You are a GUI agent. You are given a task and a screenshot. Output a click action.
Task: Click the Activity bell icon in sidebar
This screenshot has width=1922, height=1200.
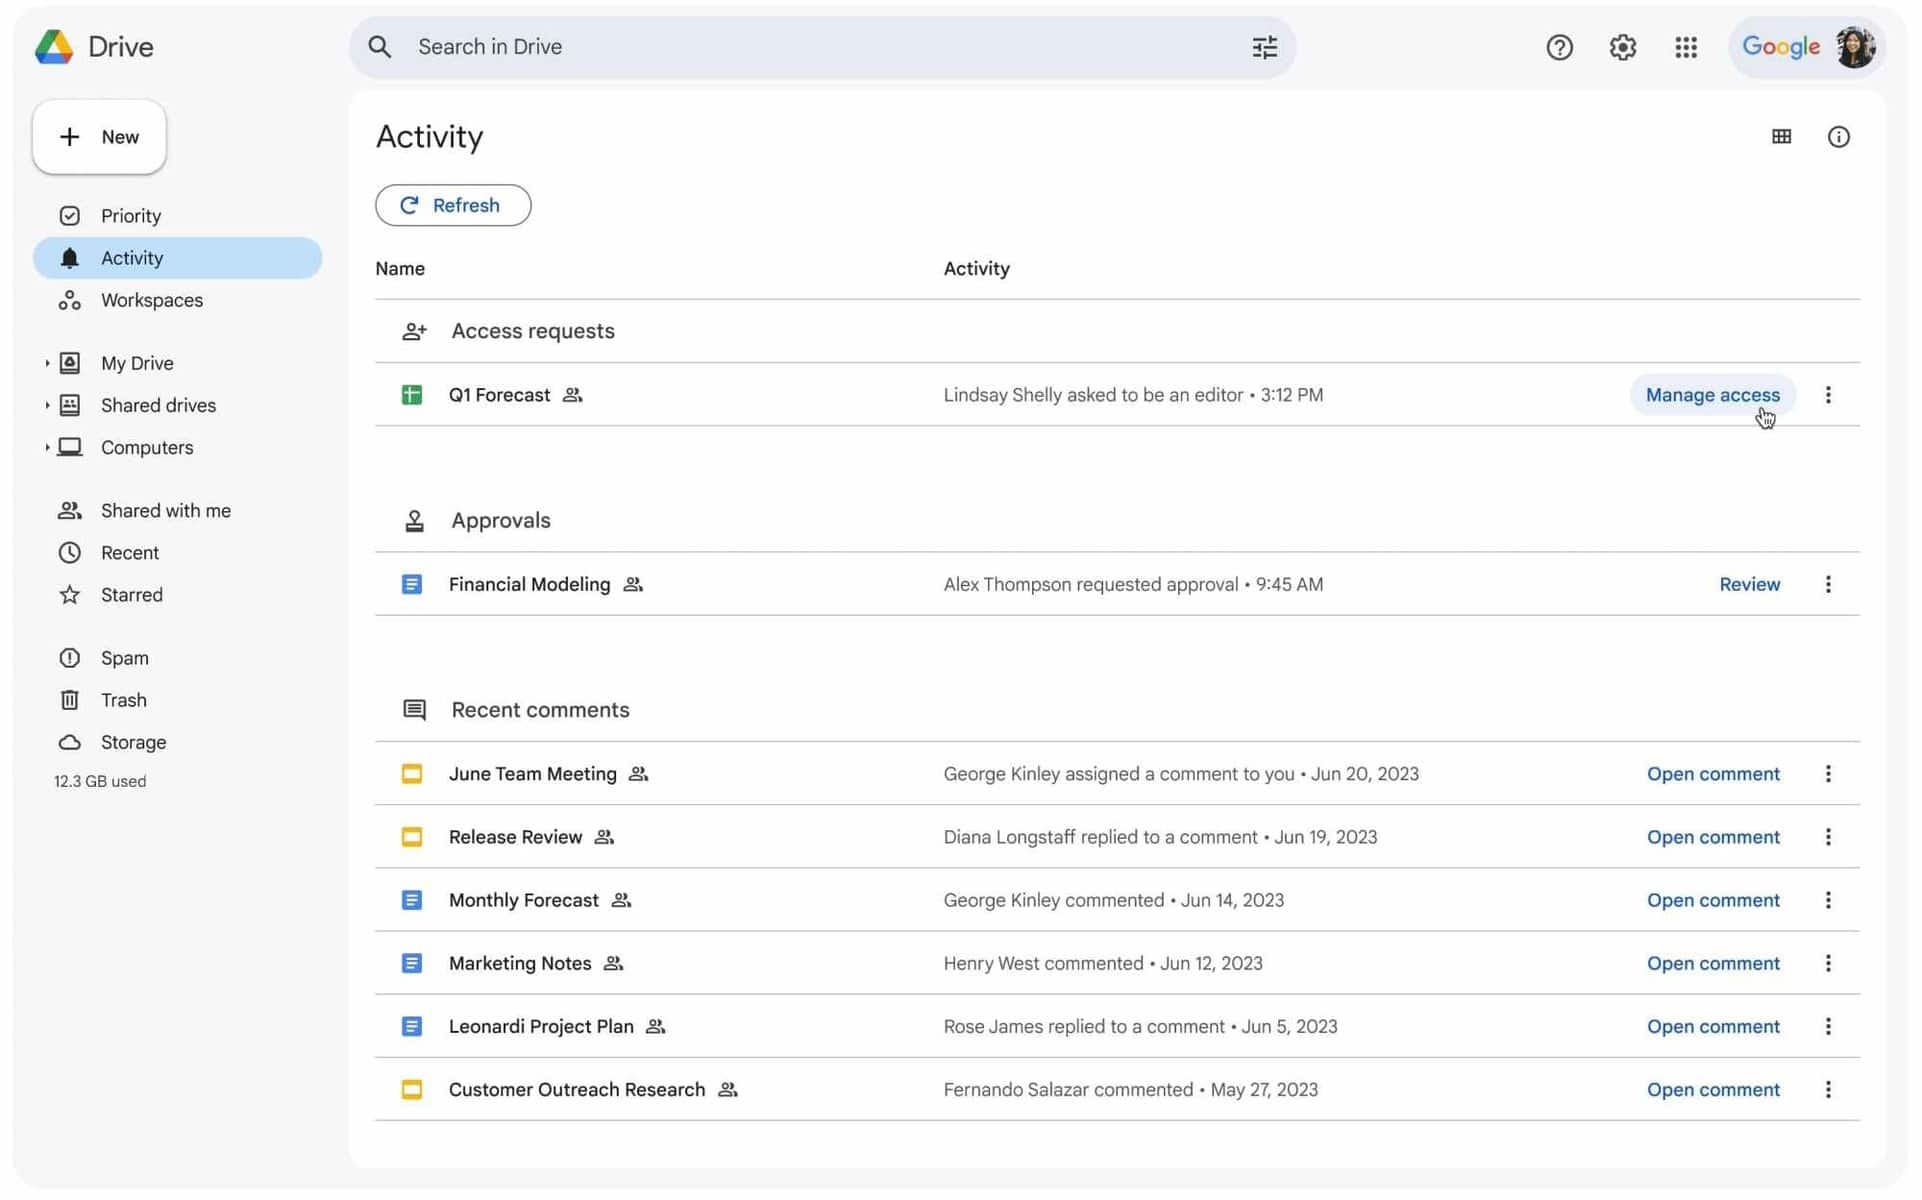[68, 257]
